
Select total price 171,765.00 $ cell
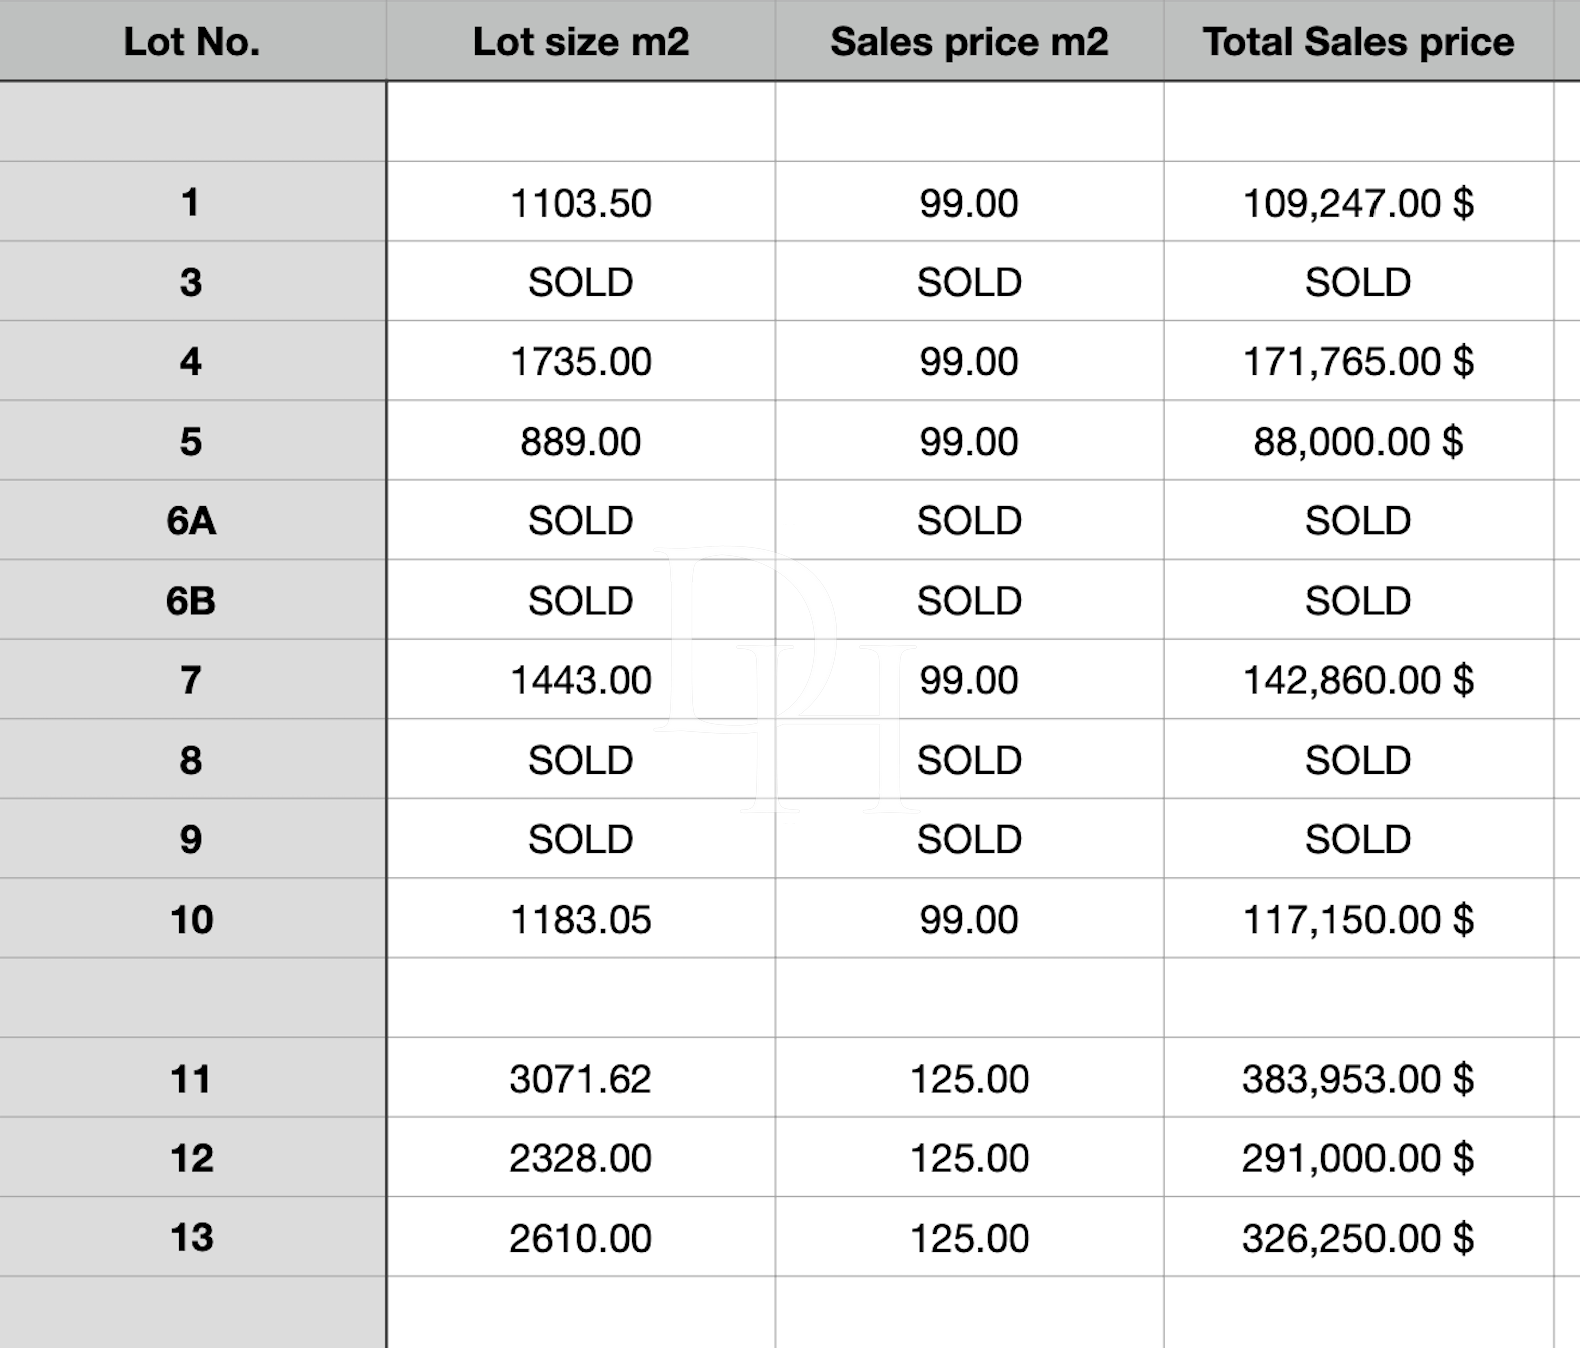click(x=1358, y=361)
